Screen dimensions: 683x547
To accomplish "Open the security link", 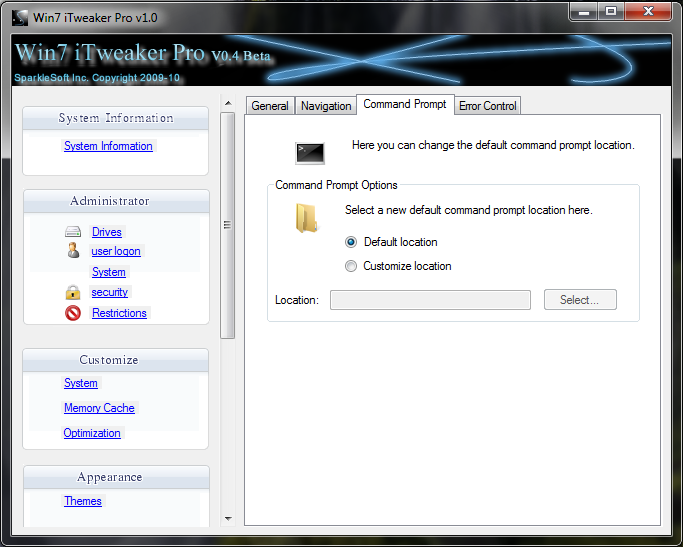I will tap(109, 292).
